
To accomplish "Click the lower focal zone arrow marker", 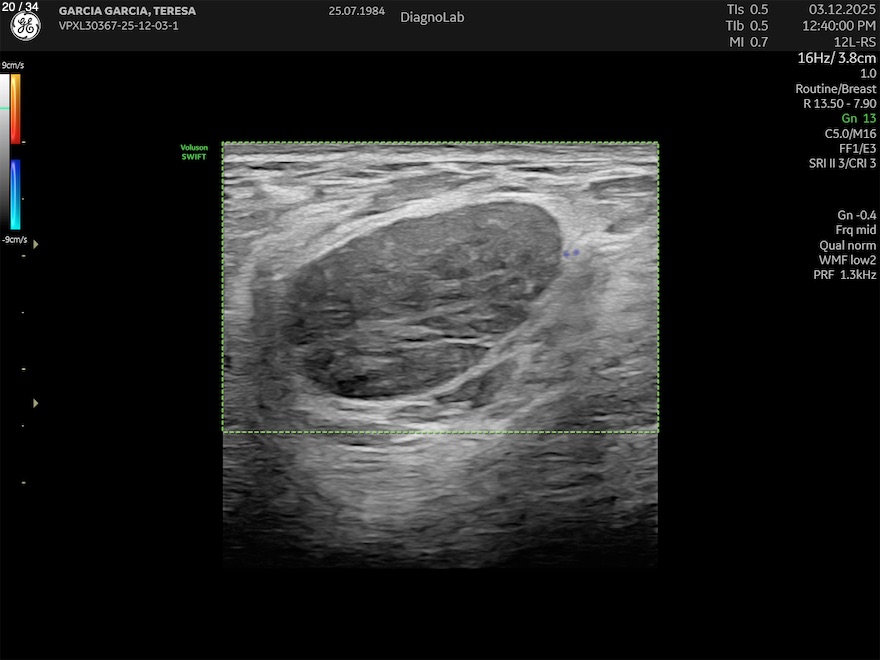I will coord(36,403).
